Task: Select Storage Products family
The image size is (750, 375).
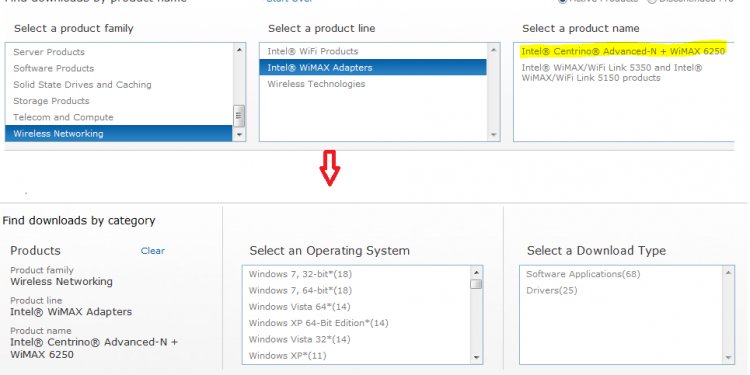Action: 119,100
